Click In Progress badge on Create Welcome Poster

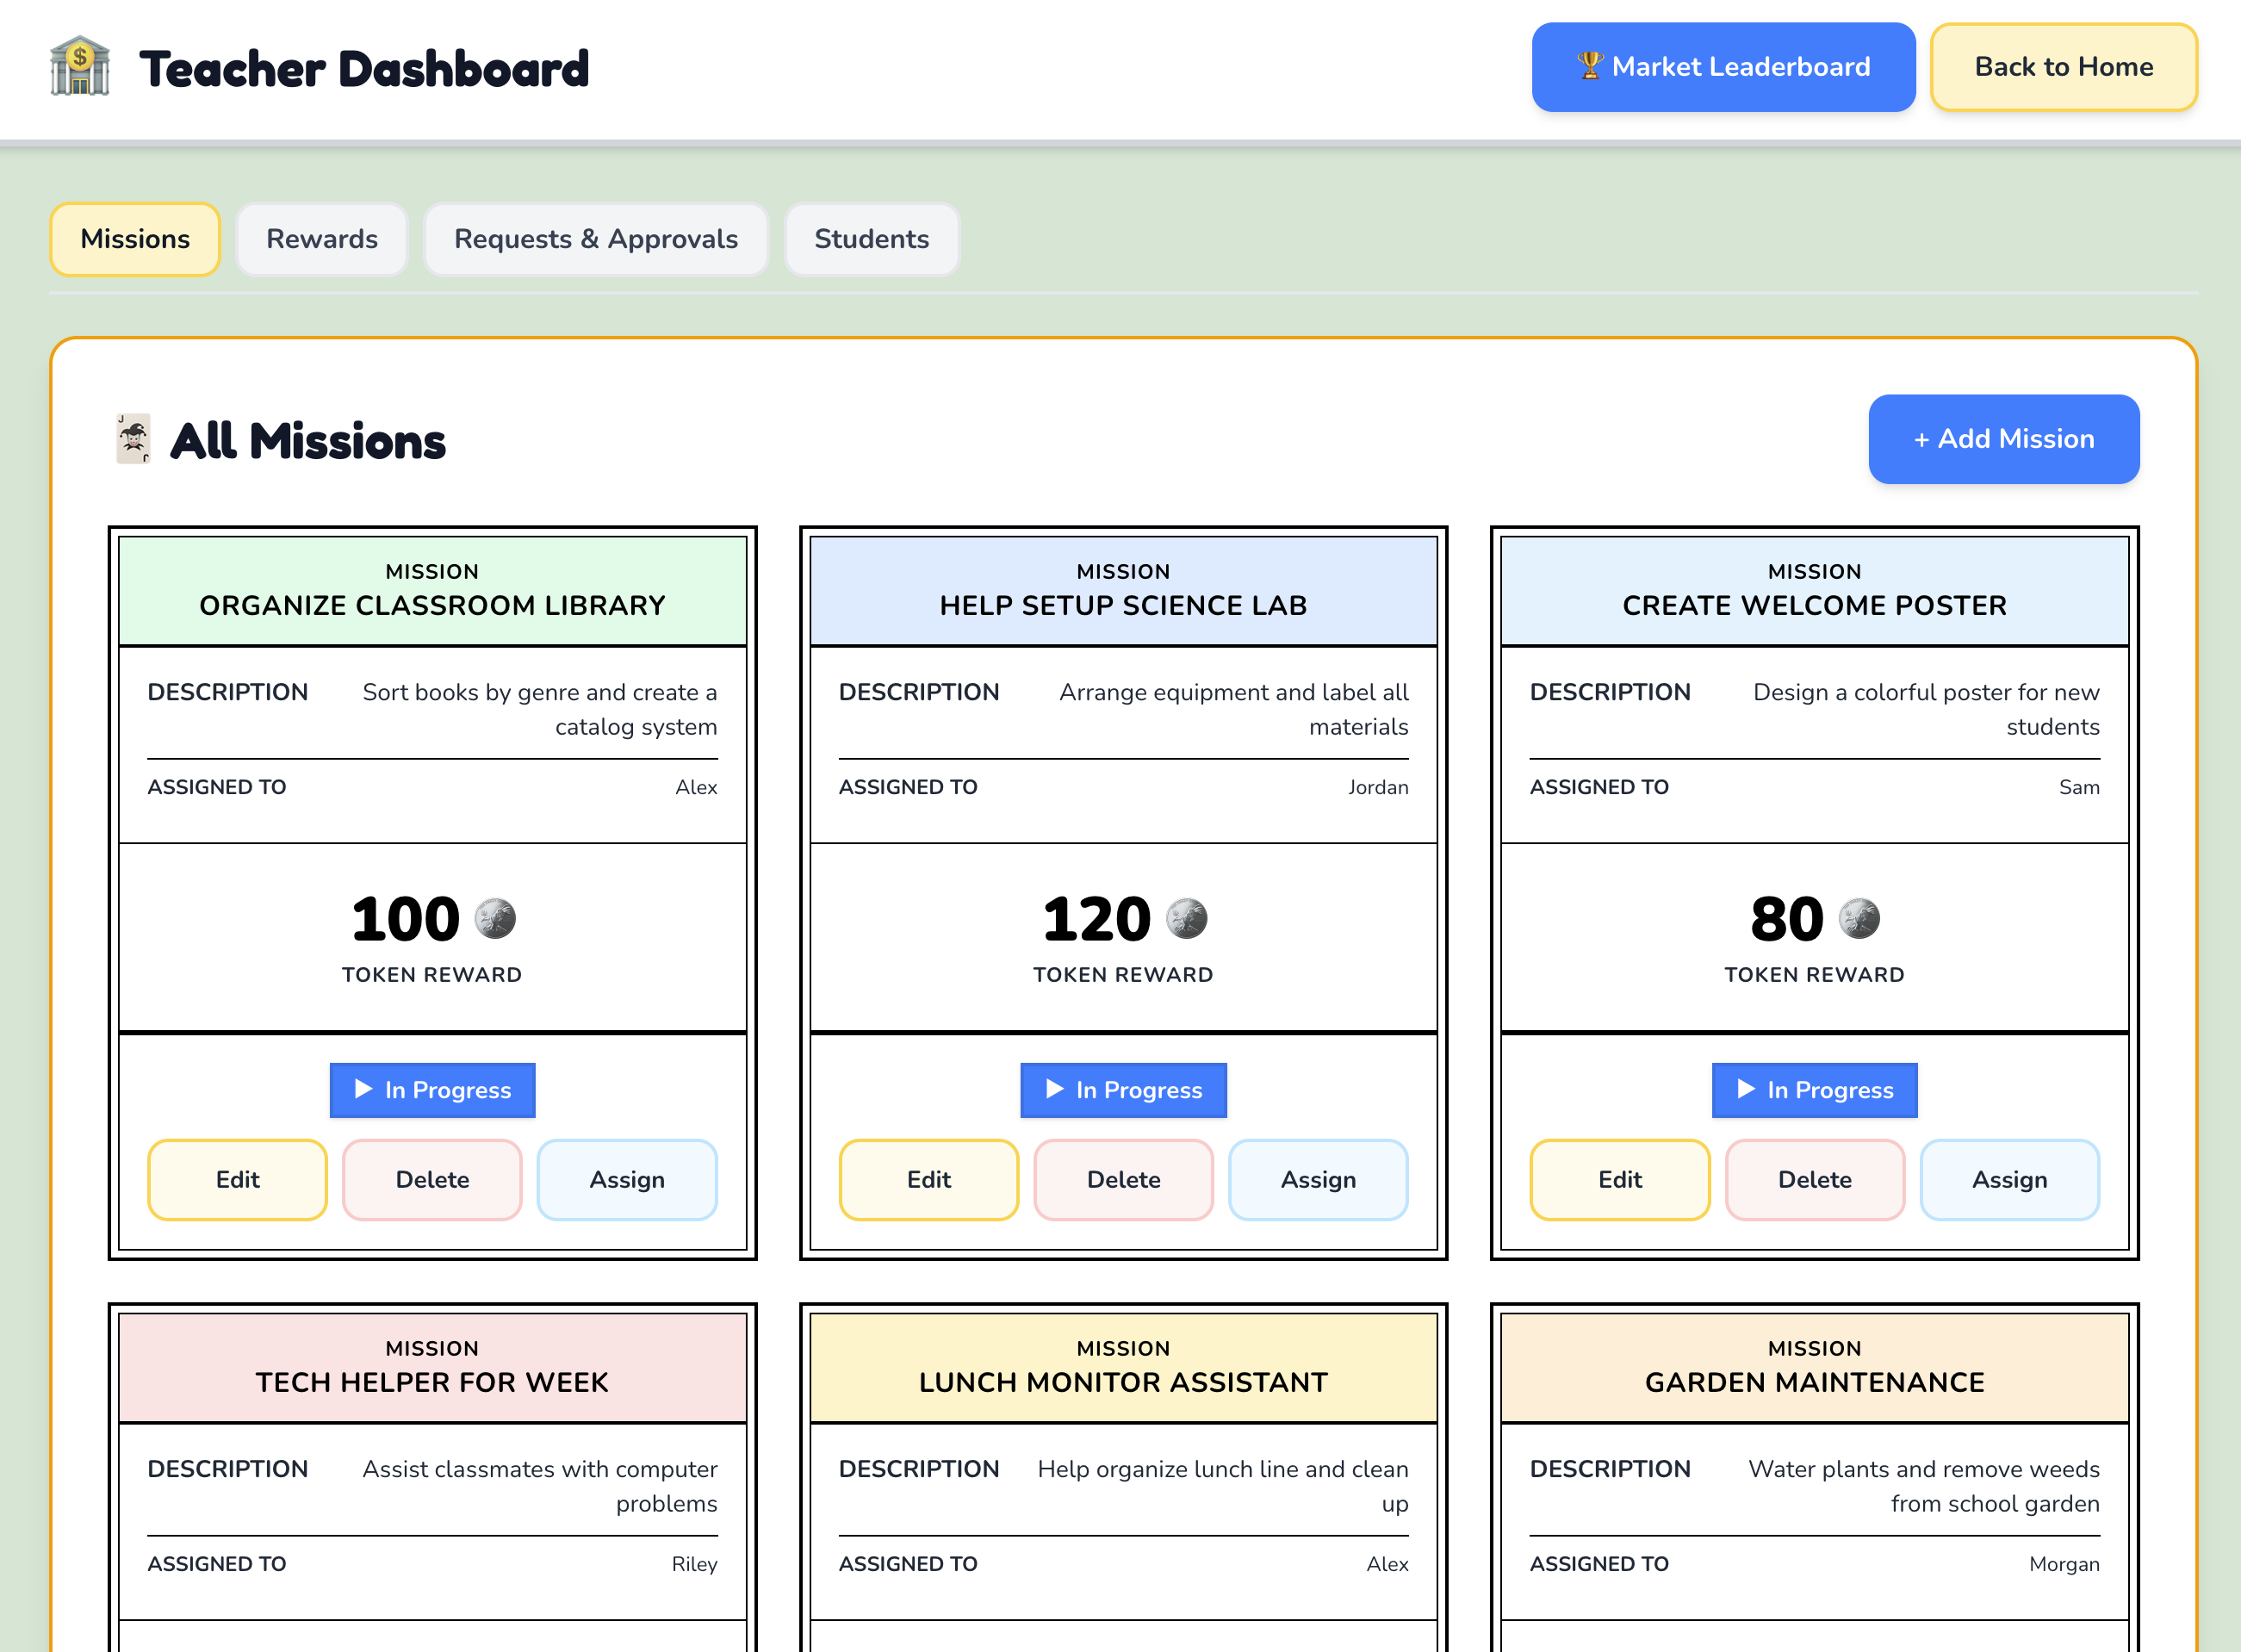(1814, 1090)
